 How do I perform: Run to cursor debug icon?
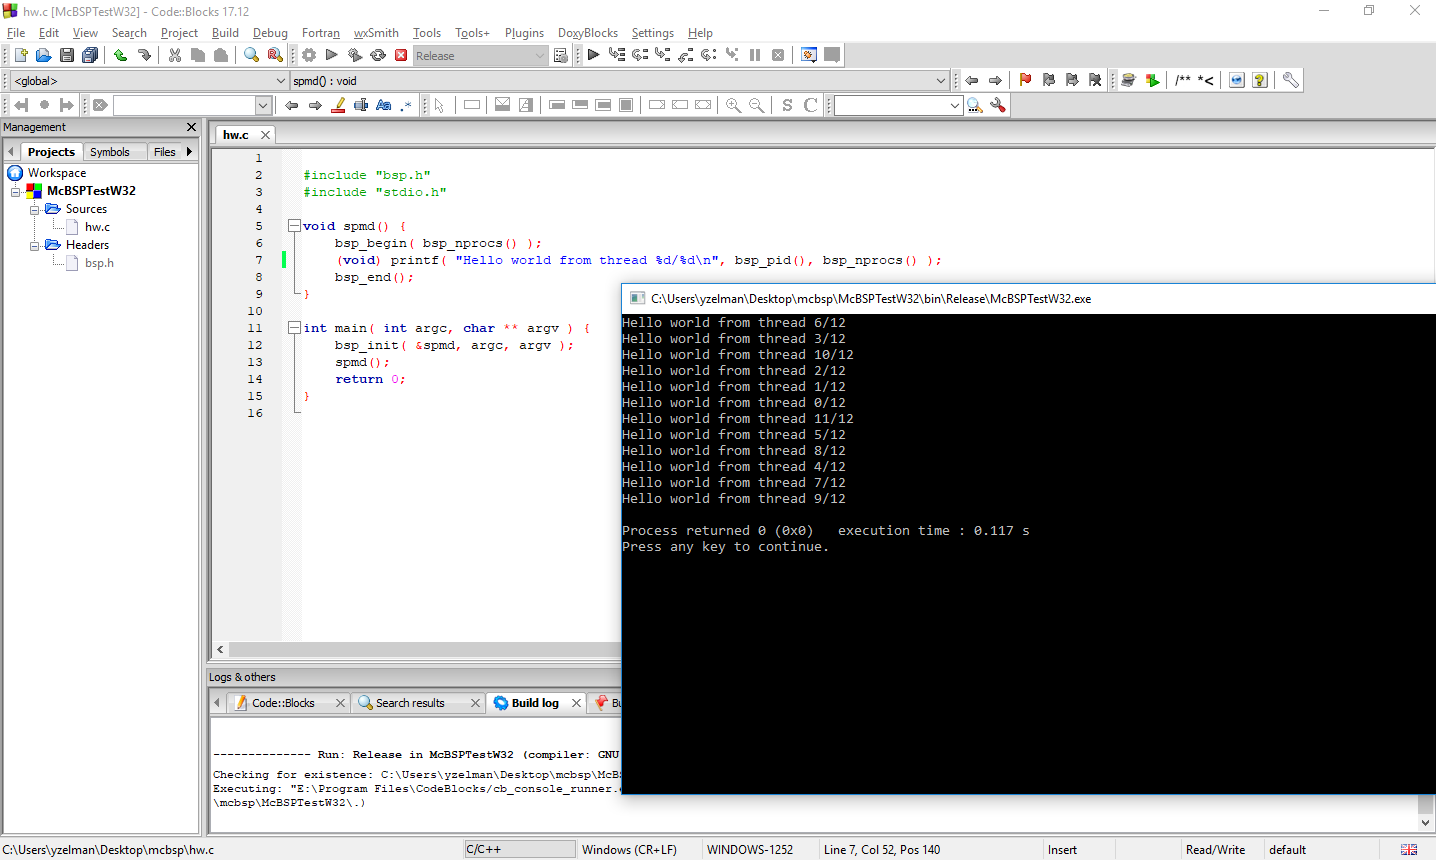coord(617,55)
